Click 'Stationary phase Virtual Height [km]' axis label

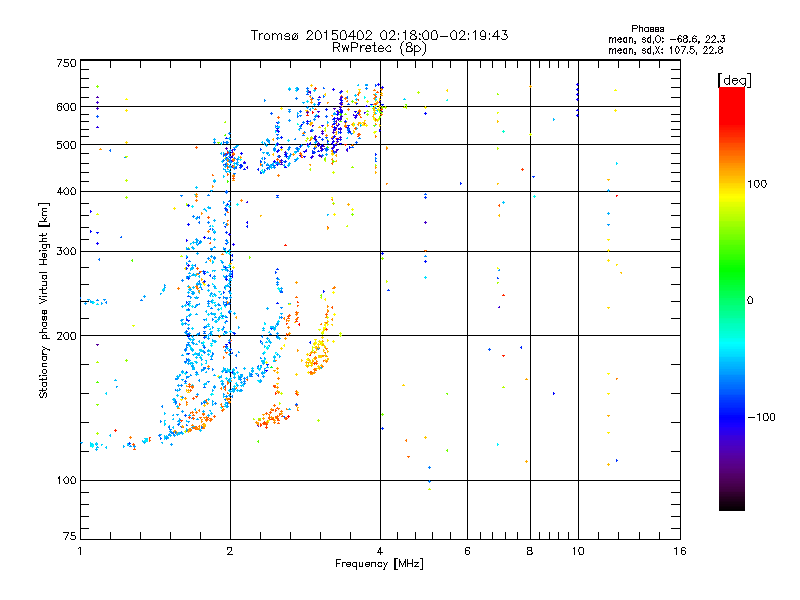pos(44,301)
